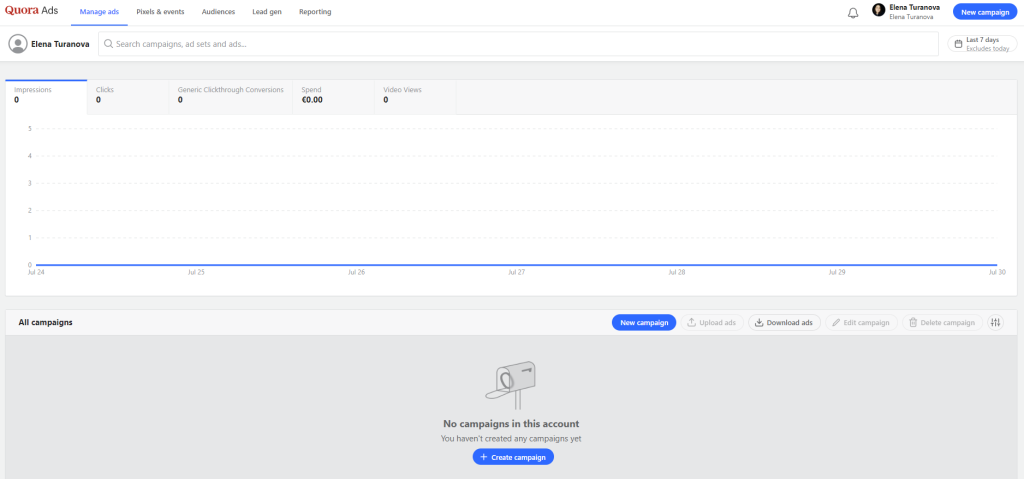Select the Video Views metric tab
The height and width of the screenshot is (479, 1024).
coord(416,95)
